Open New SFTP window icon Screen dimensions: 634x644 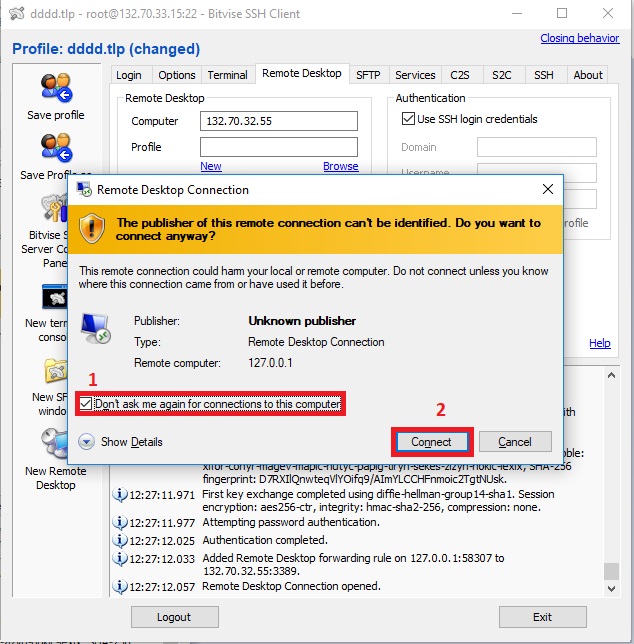(55, 370)
